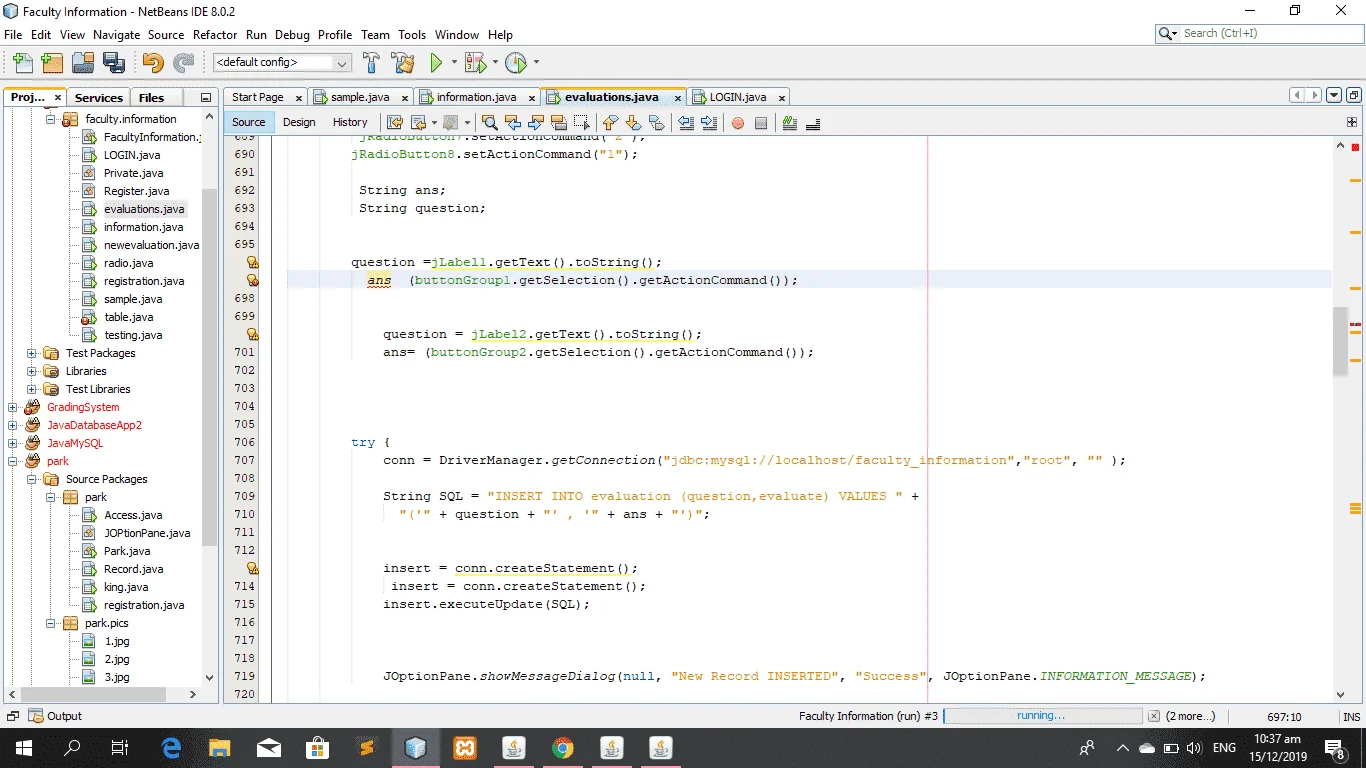The width and height of the screenshot is (1366, 768).
Task: Toggle Rectangular Selection icon
Action: coord(581,123)
